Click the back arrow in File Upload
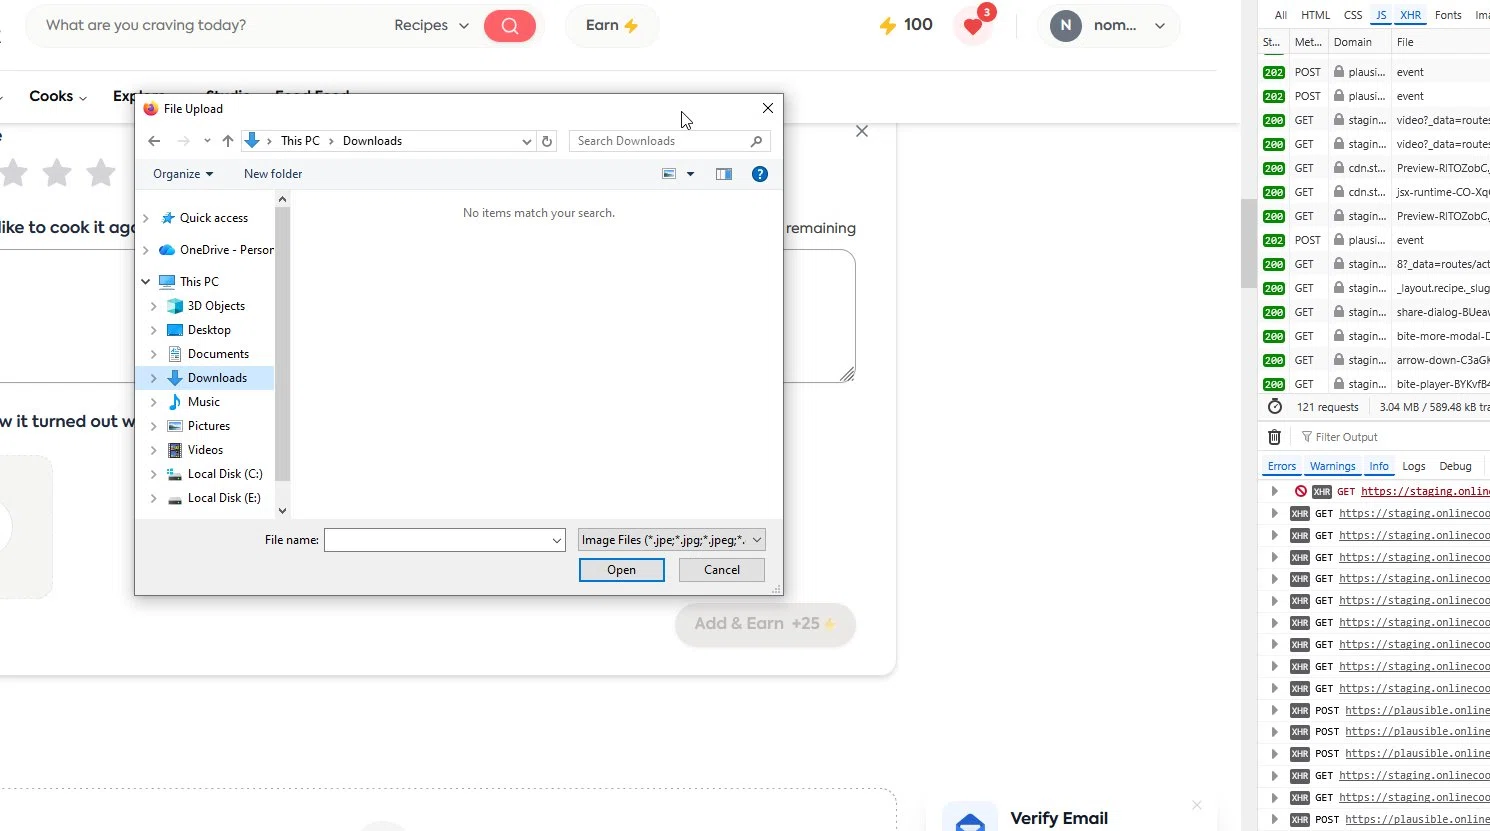Viewport: 1490px width, 831px height. [154, 141]
